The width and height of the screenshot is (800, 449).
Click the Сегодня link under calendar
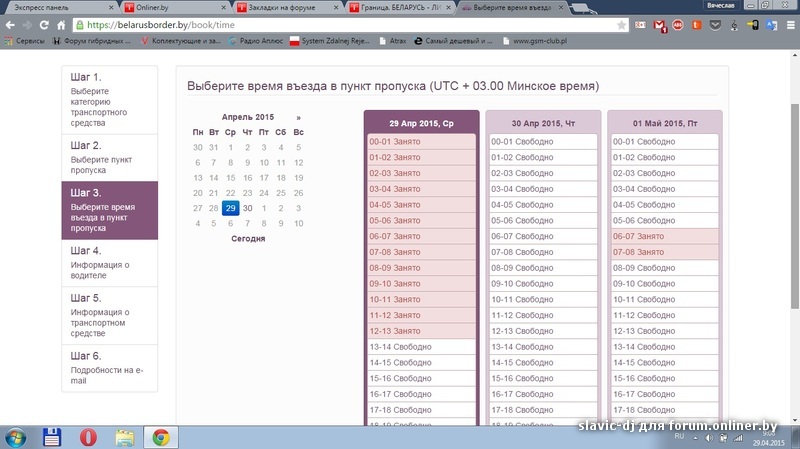[248, 238]
